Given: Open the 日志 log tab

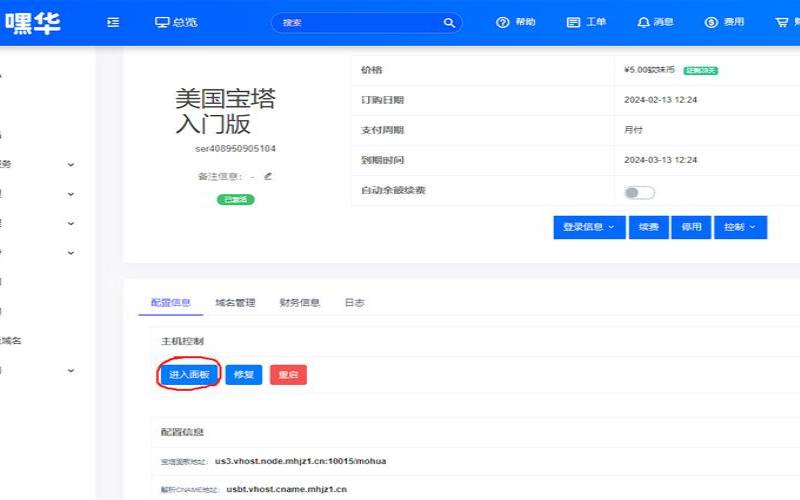Looking at the screenshot, I should [x=354, y=302].
